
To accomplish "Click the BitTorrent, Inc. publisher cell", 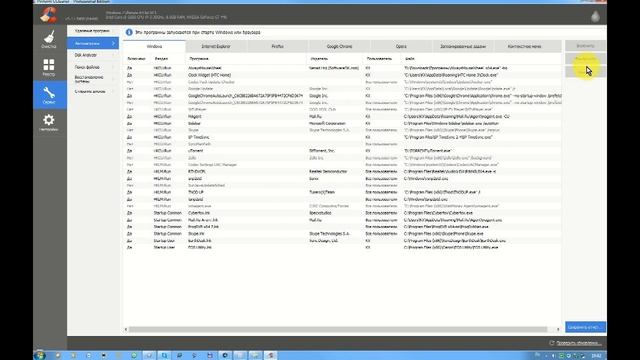I will (322, 151).
